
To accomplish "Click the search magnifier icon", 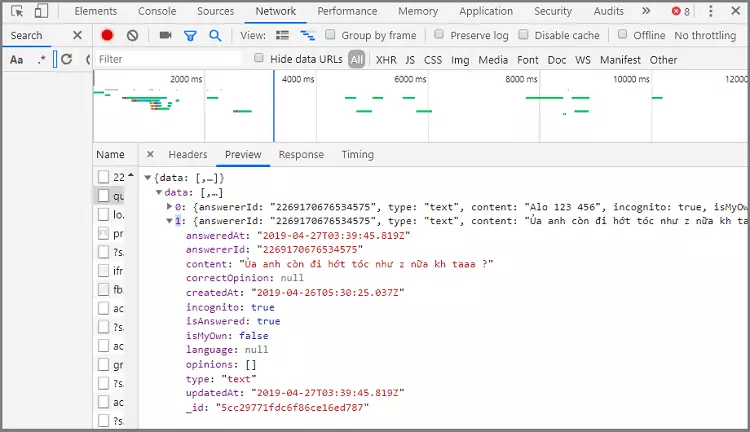I will 215,35.
